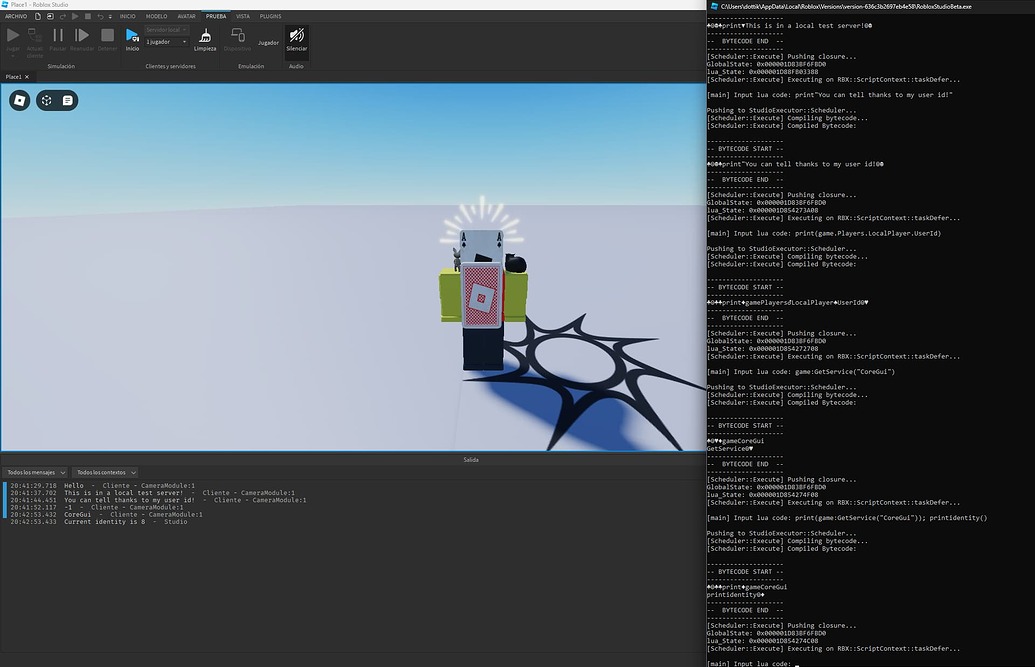This screenshot has width=1035, height=667.
Task: Click the Inicio local server icon
Action: pyautogui.click(x=132, y=34)
